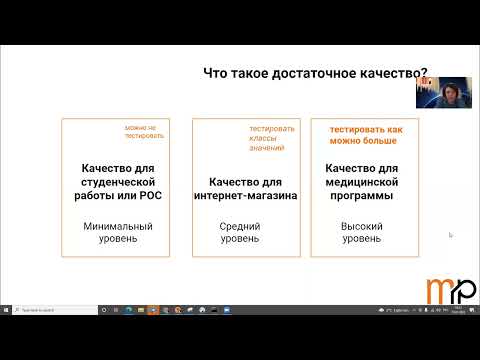Open the Windows Start menu
Image resolution: width=480 pixels, height=360 pixels.
pos(6,310)
